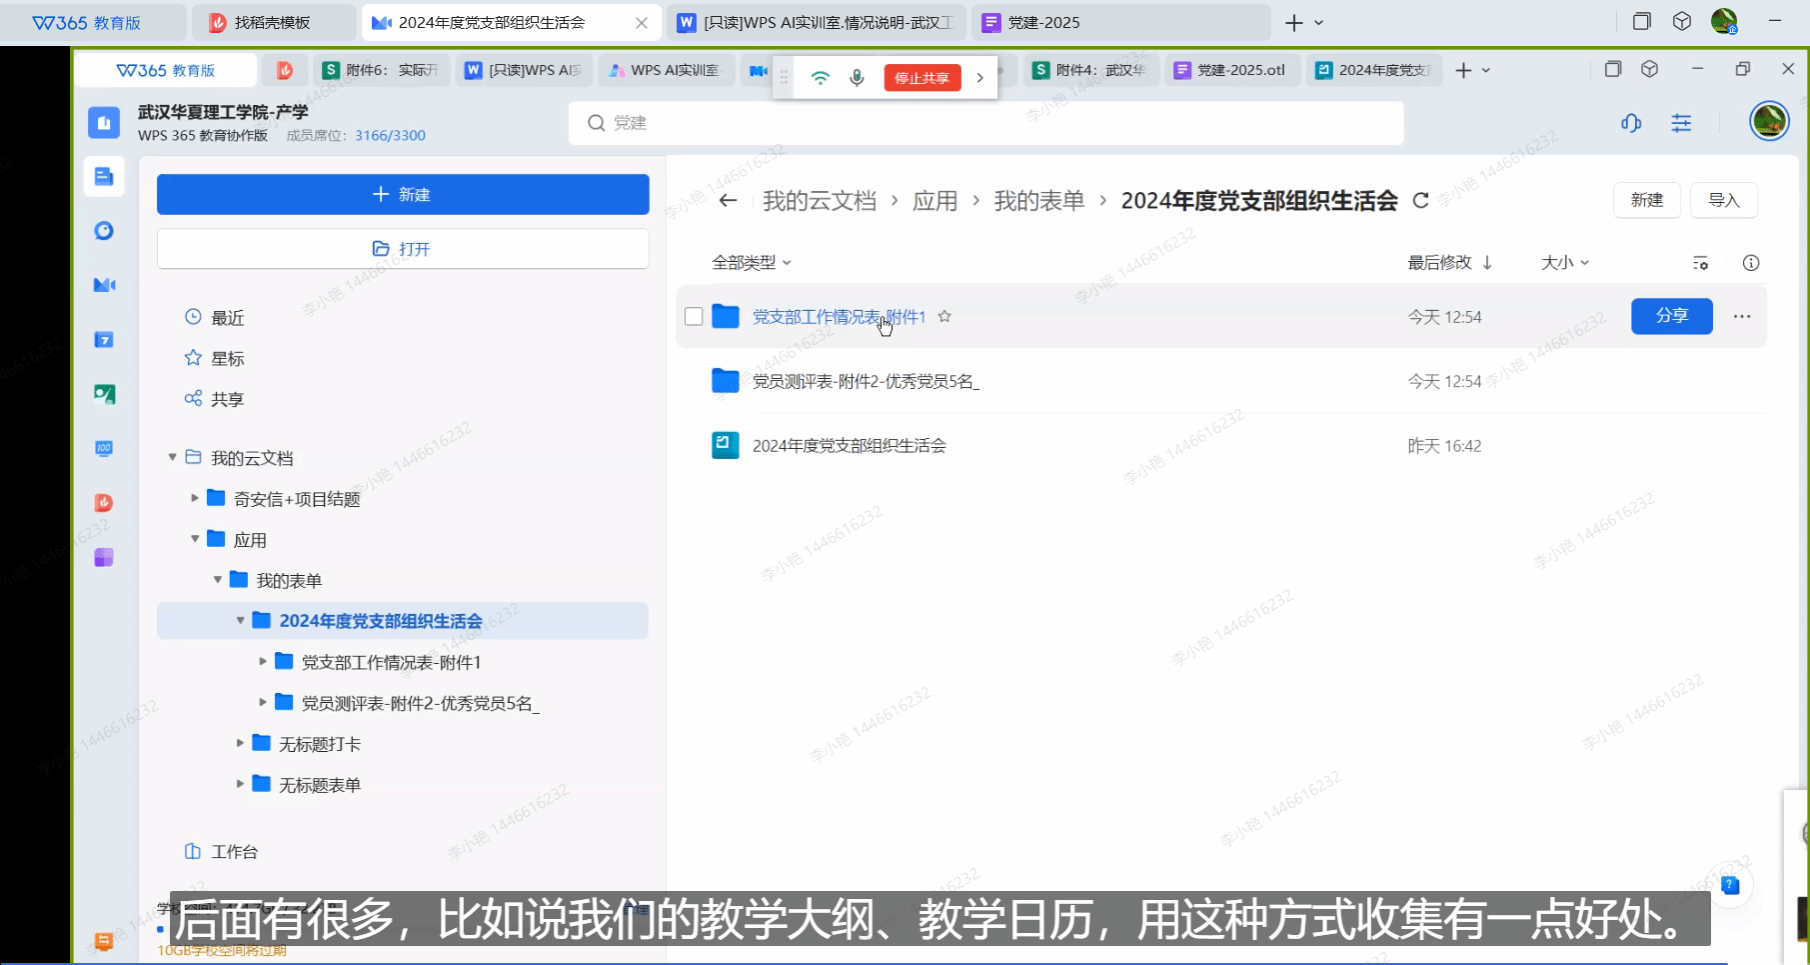Mute the microphone in sharing toolbar
The image size is (1810, 965).
coord(856,78)
